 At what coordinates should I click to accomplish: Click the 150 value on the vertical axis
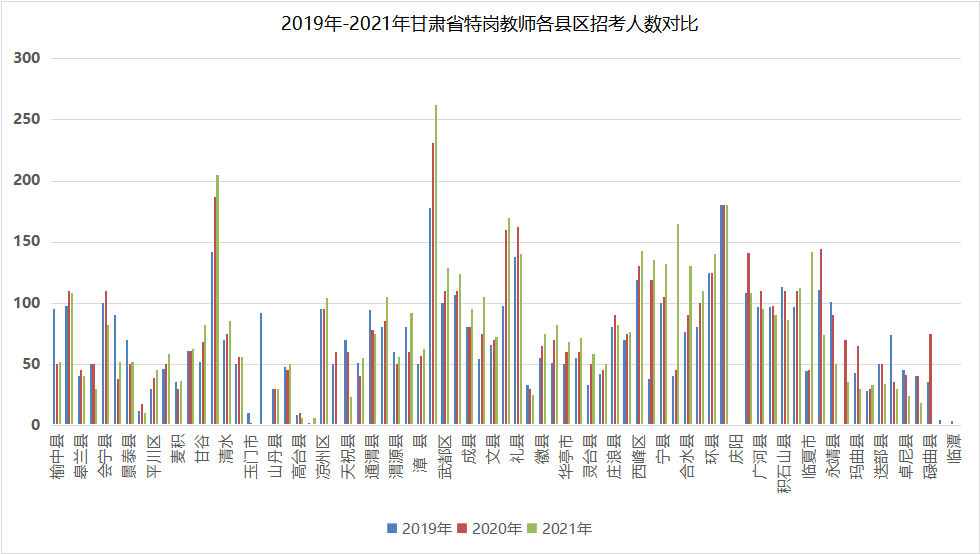pyautogui.click(x=27, y=242)
